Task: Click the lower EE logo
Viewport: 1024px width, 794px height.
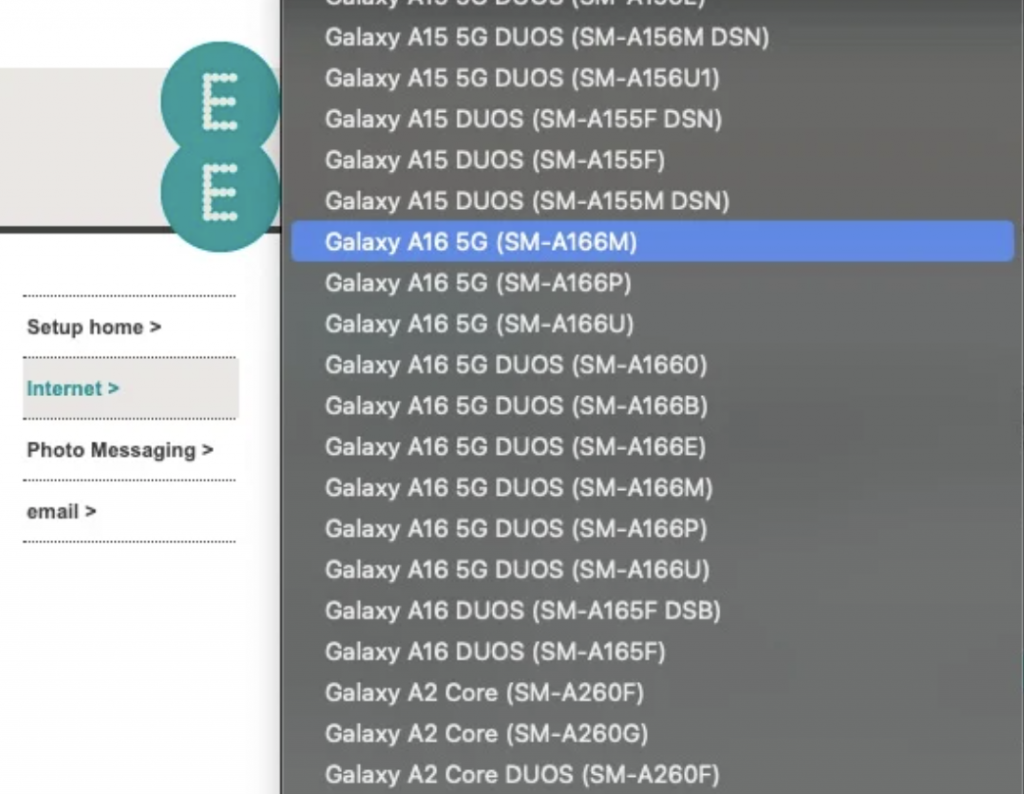Action: point(220,192)
